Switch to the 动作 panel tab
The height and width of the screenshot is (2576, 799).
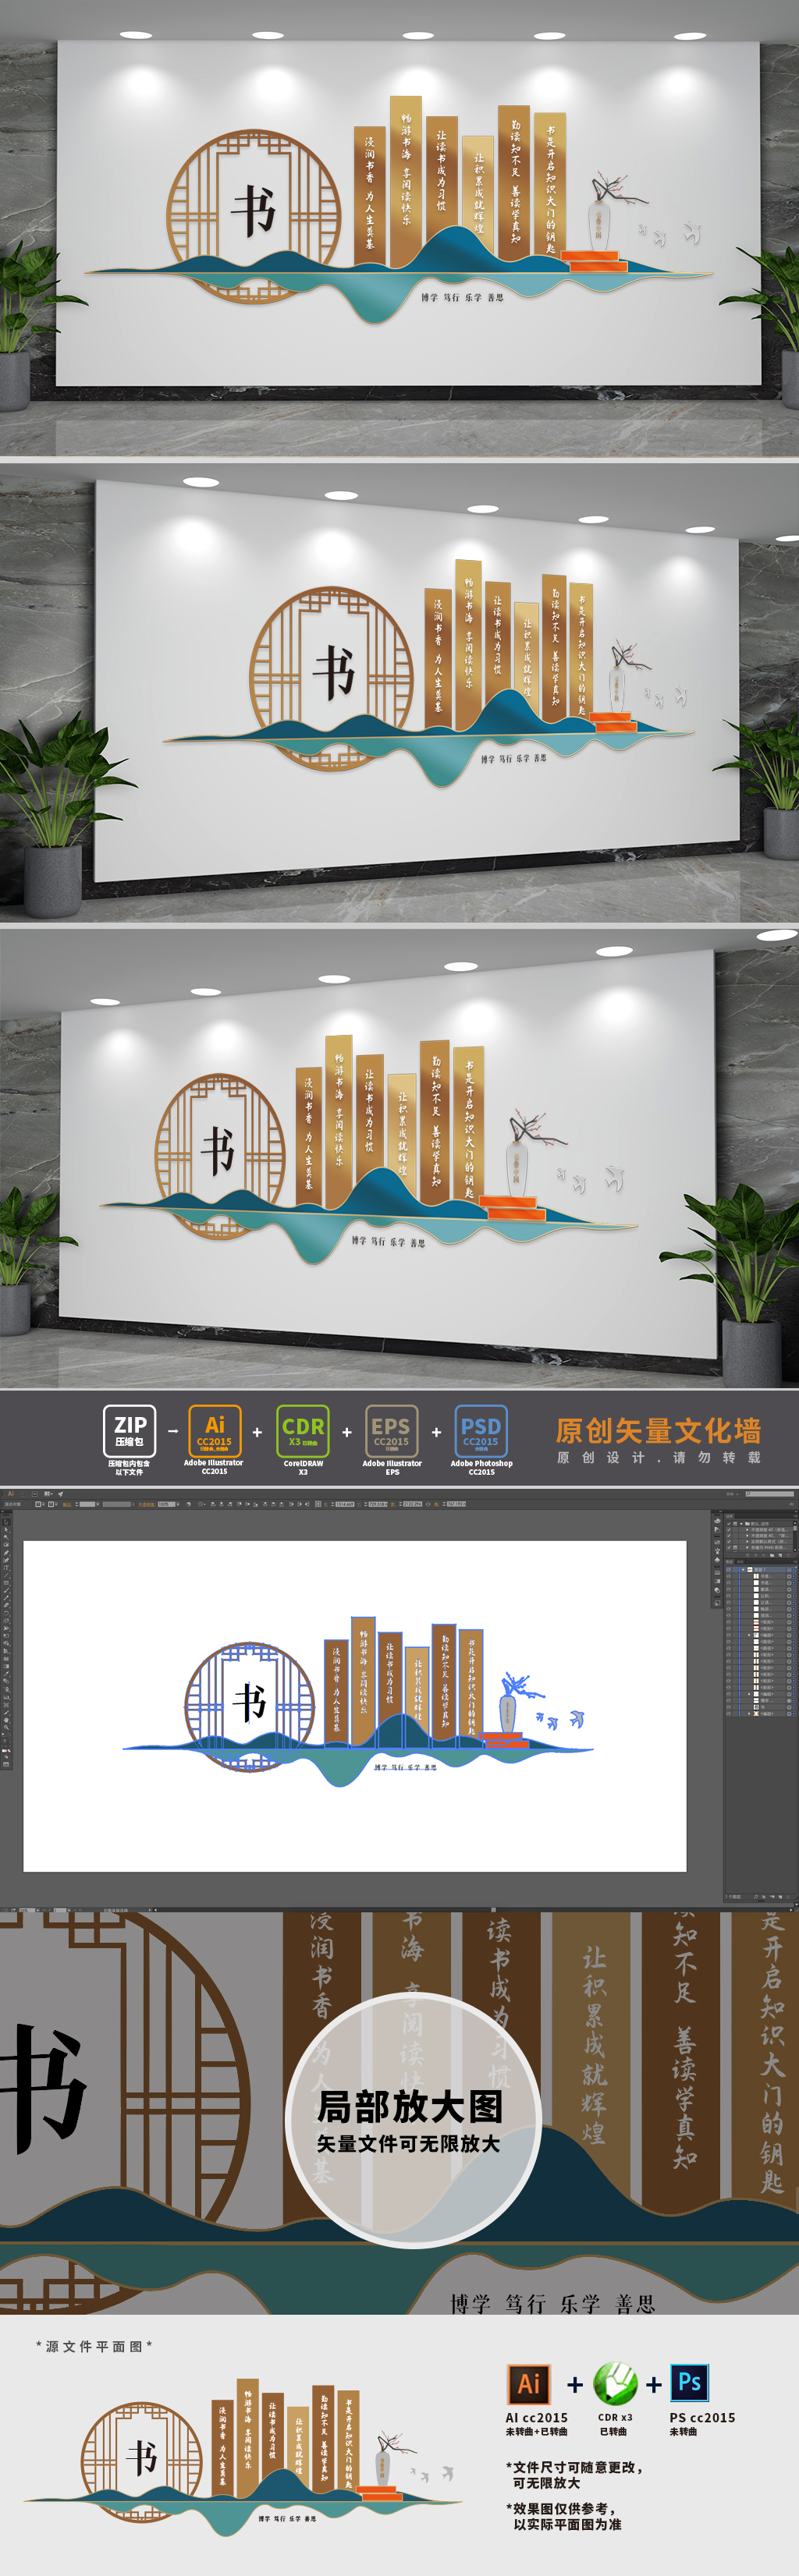[729, 1517]
